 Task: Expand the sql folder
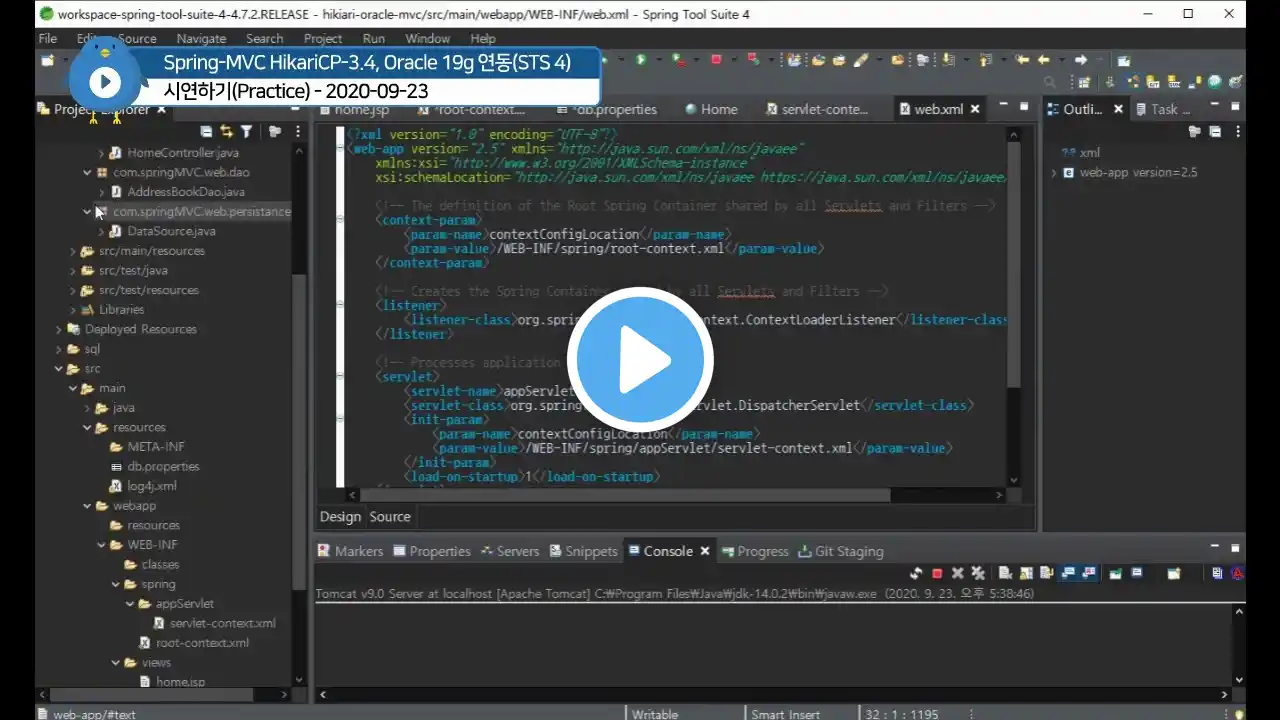point(59,349)
